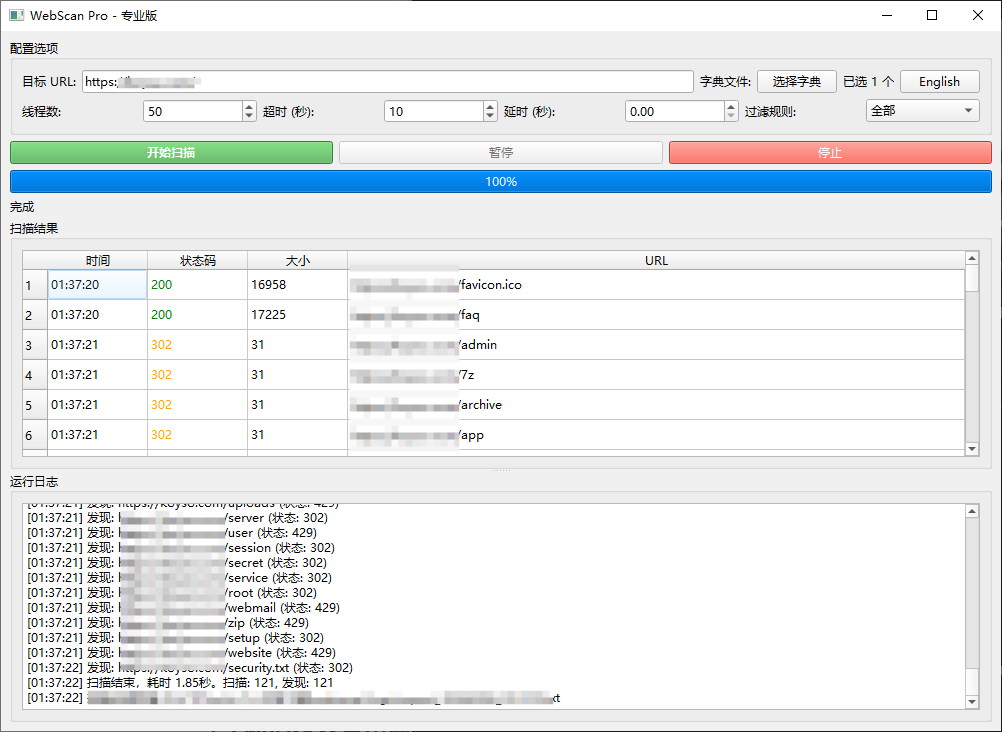Click the WebScan Pro app icon in title bar
This screenshot has height=732, width=1002.
(x=17, y=15)
